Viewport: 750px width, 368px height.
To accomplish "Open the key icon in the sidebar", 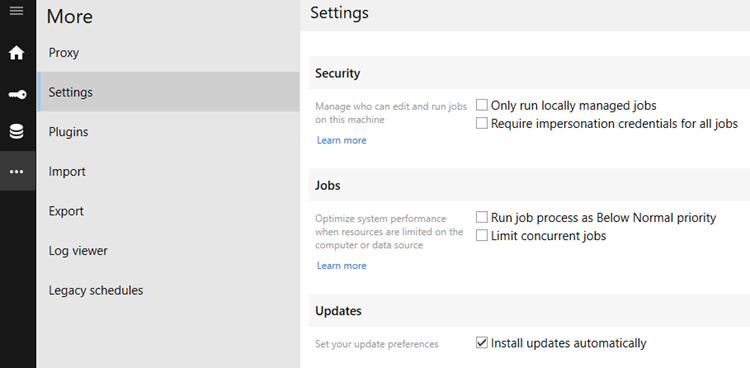I will click(x=17, y=94).
